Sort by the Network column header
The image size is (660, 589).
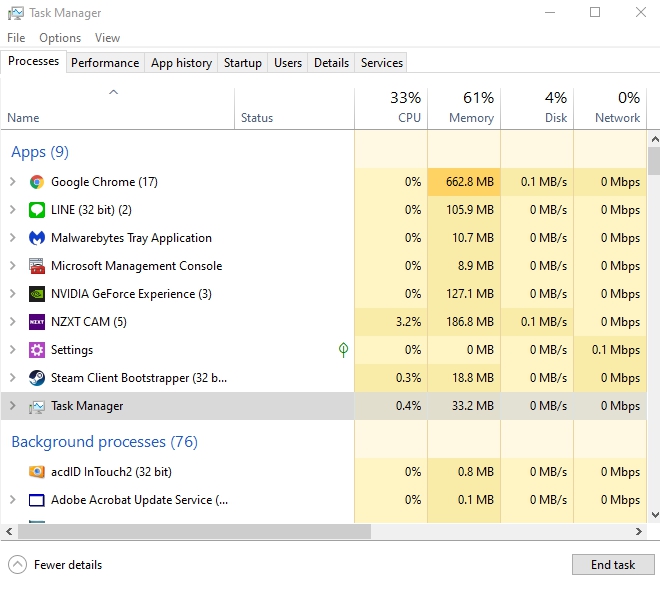(x=610, y=108)
